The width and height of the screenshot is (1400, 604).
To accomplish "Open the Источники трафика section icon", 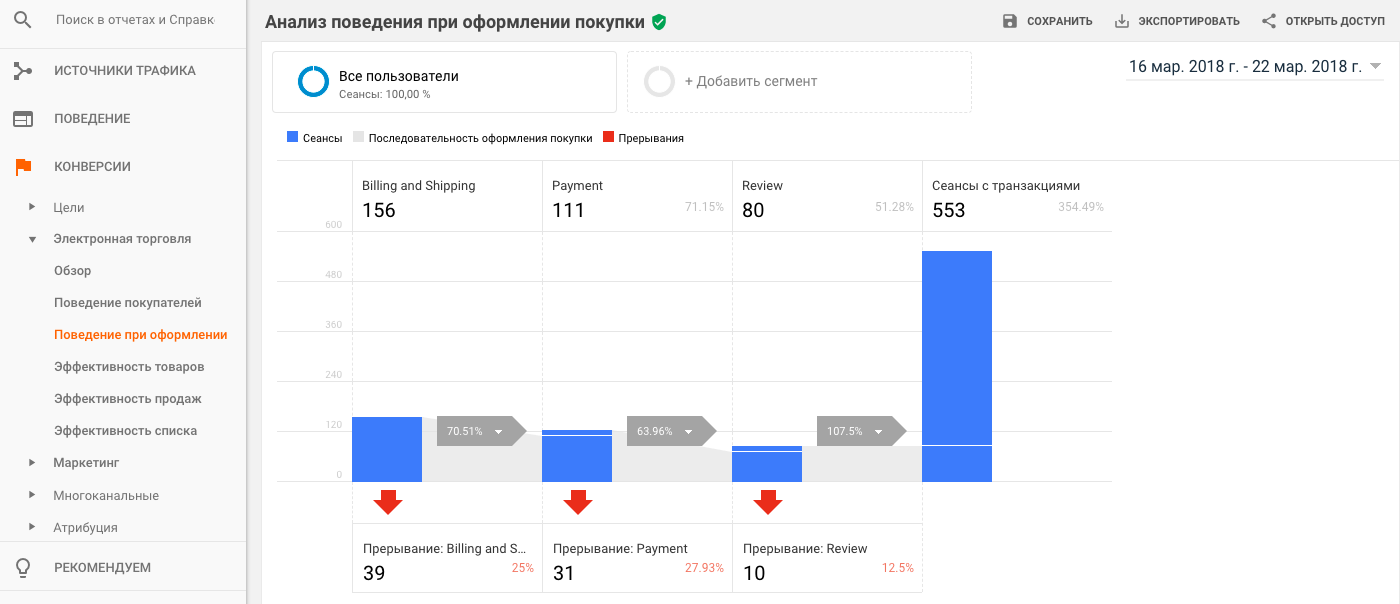I will (22, 71).
